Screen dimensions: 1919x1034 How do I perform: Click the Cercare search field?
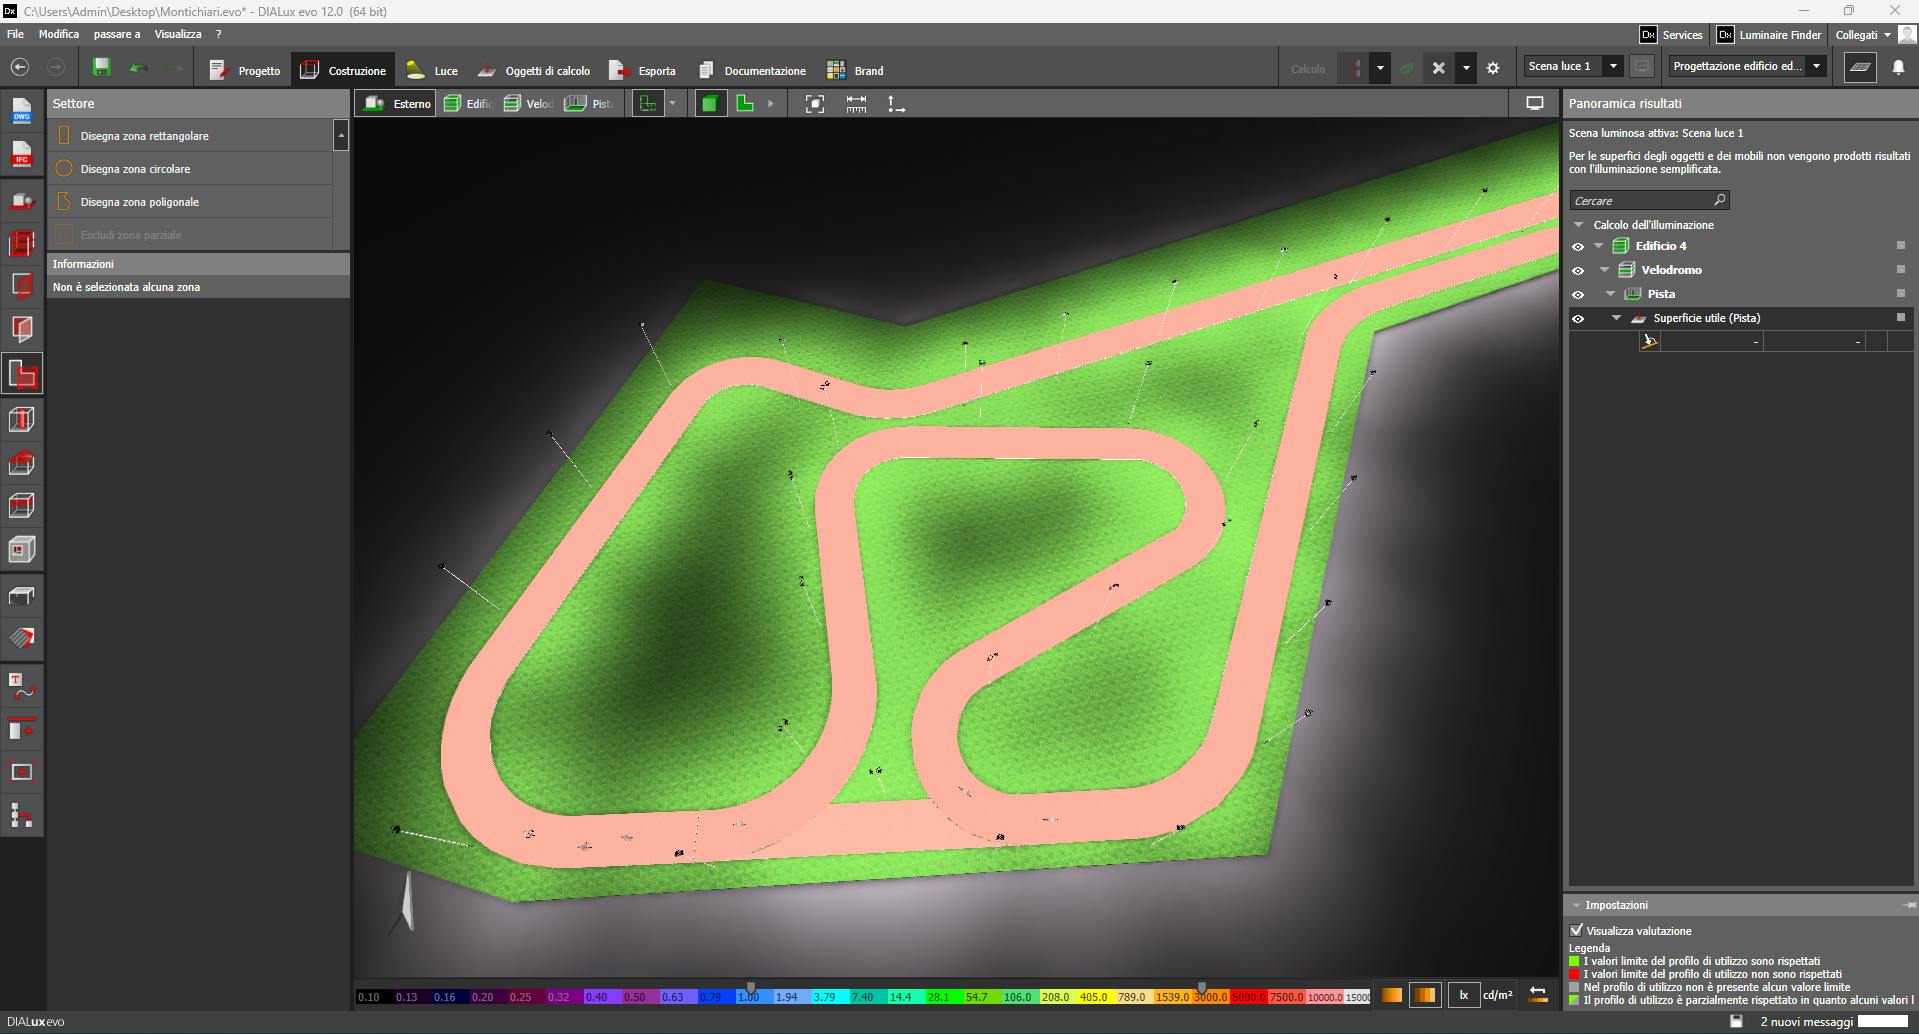click(x=1640, y=201)
